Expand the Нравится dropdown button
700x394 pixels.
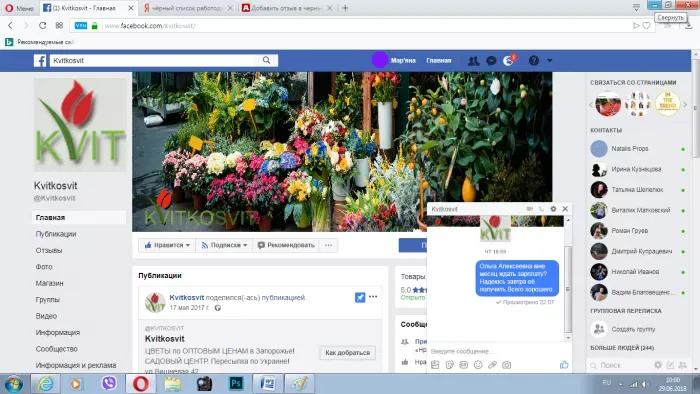coord(167,245)
